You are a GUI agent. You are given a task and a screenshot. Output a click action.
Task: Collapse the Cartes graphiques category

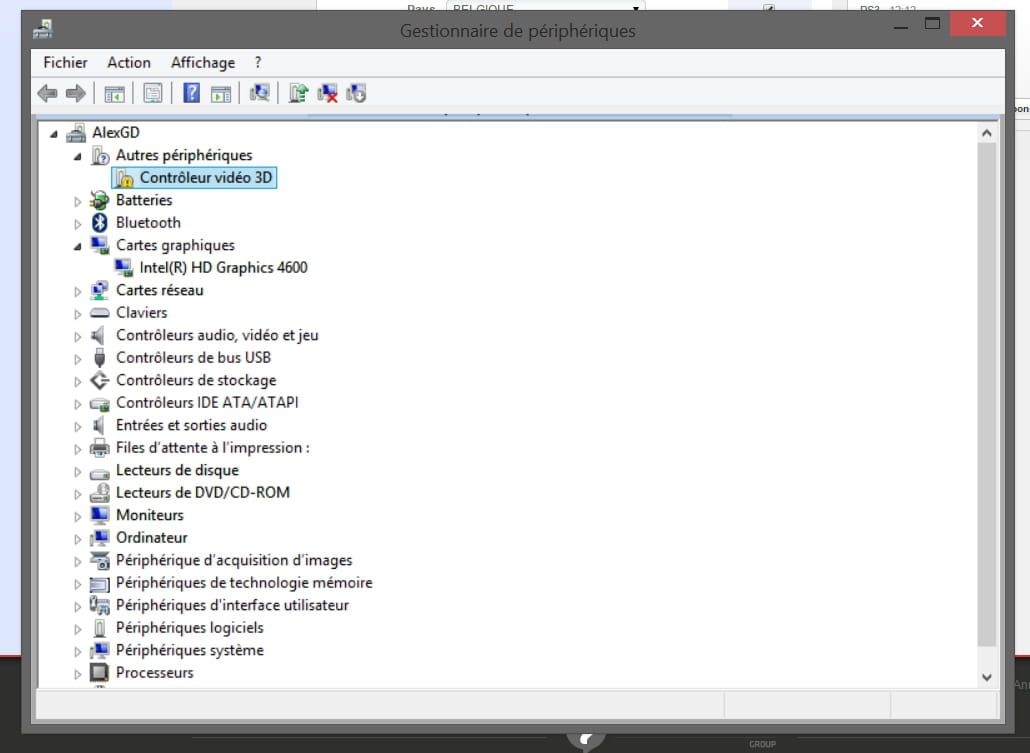tap(78, 246)
